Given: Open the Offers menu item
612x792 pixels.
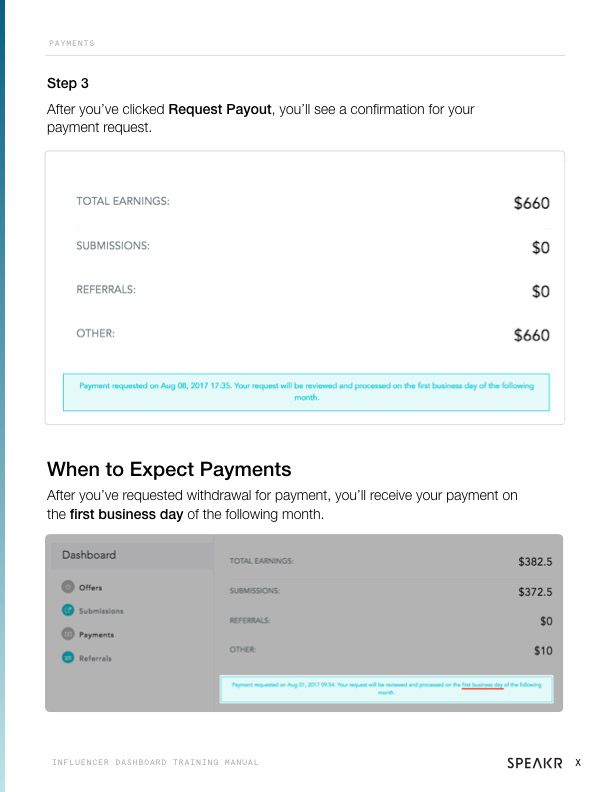Looking at the screenshot, I should (90, 587).
